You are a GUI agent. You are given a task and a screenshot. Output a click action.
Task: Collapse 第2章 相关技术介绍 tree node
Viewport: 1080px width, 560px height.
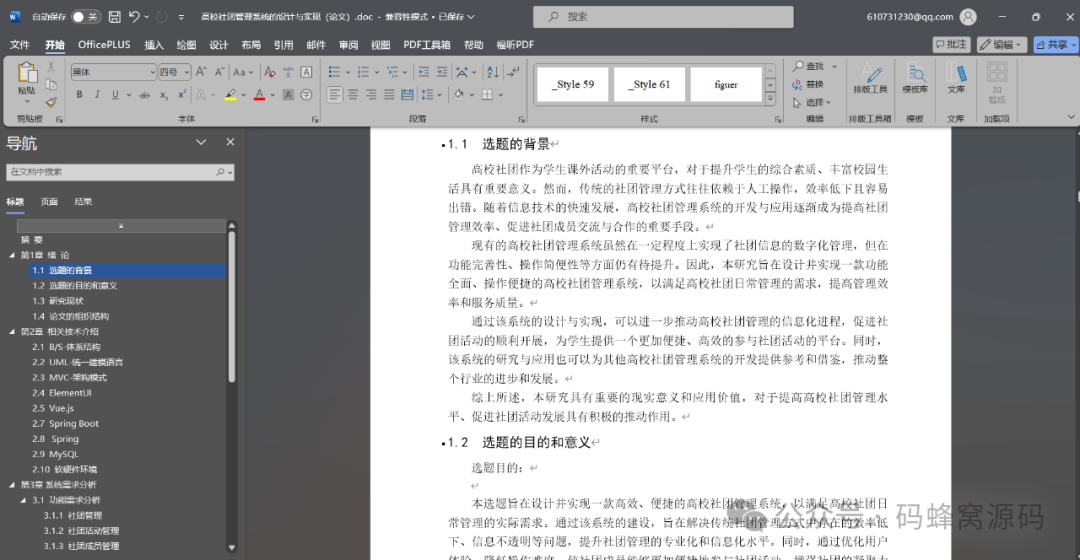(x=12, y=331)
